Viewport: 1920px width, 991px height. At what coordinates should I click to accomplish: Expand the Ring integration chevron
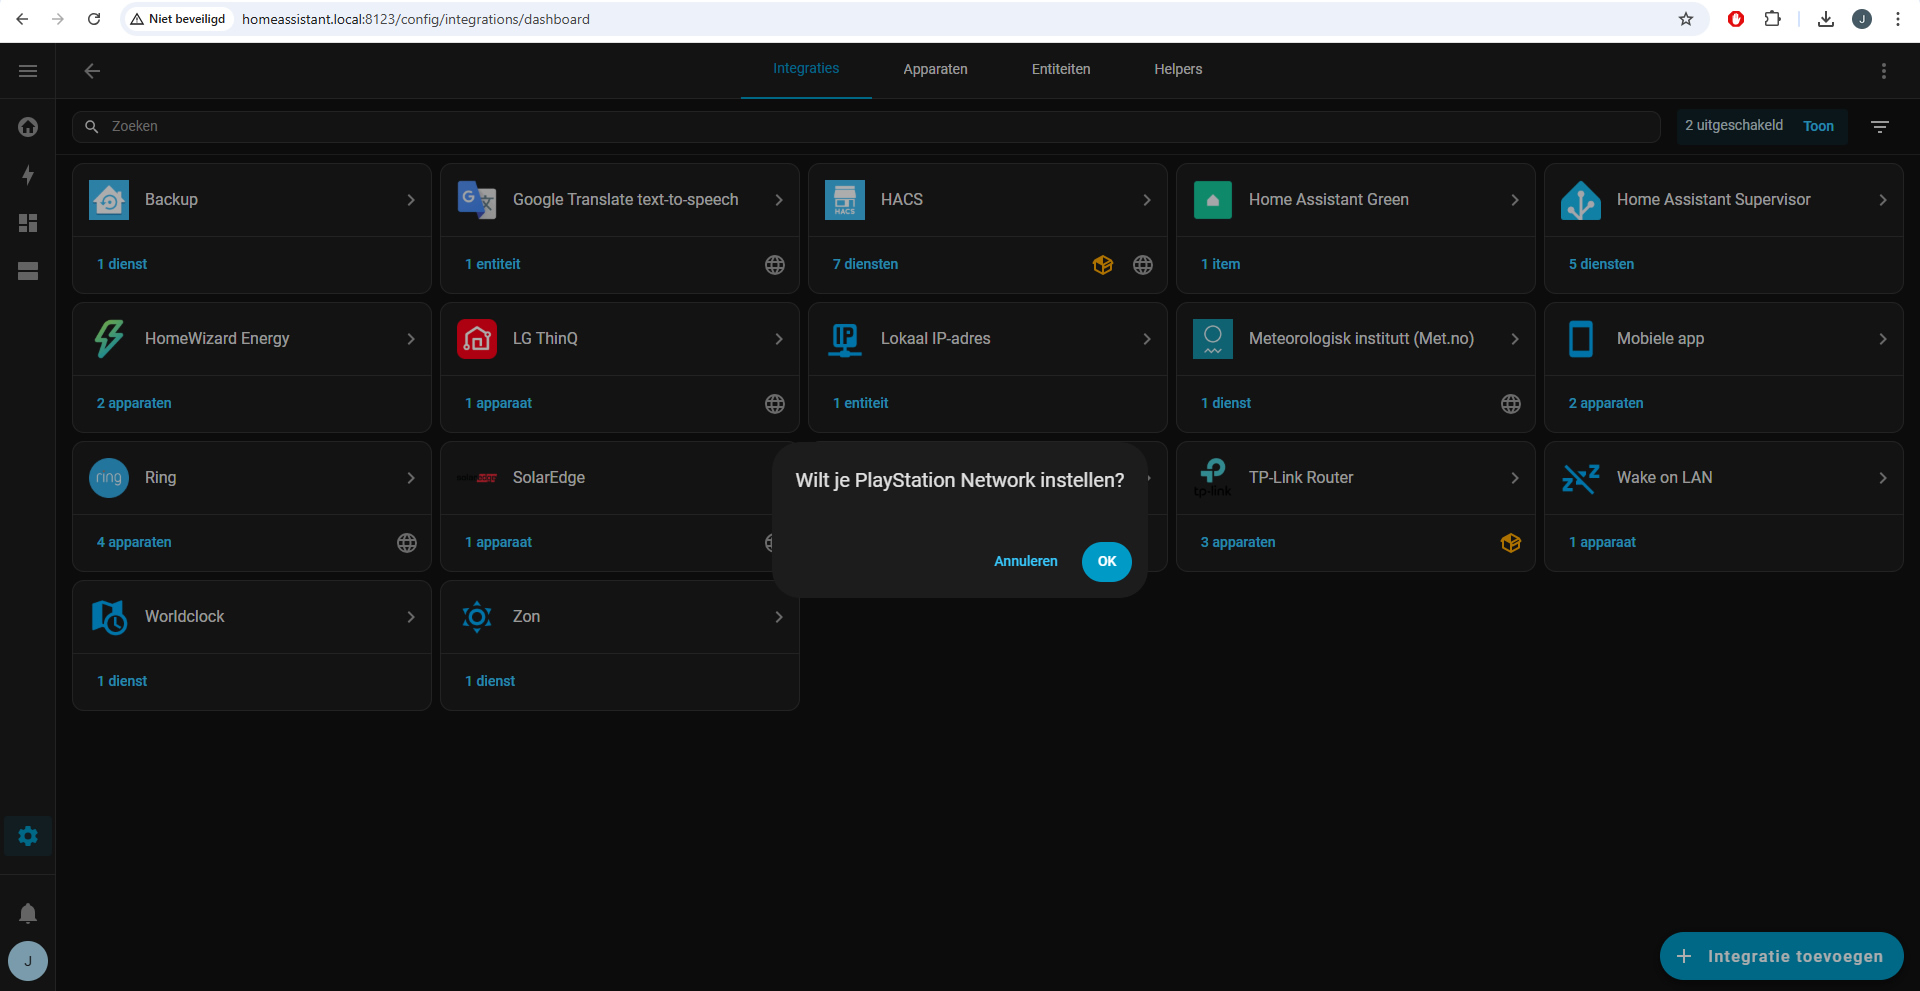pyautogui.click(x=411, y=478)
